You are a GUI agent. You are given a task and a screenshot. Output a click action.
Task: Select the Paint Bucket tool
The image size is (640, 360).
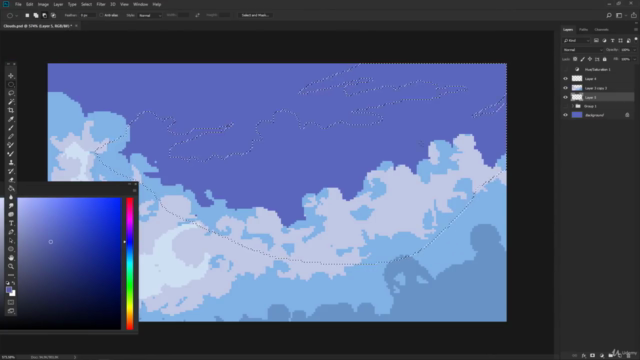11,188
